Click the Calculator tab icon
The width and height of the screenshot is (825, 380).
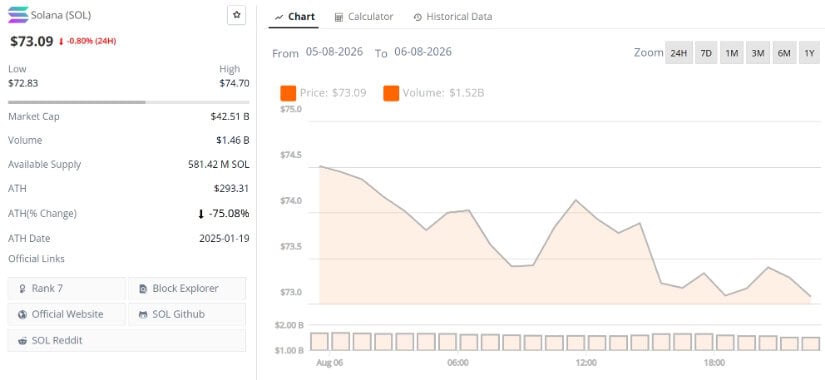pyautogui.click(x=339, y=17)
